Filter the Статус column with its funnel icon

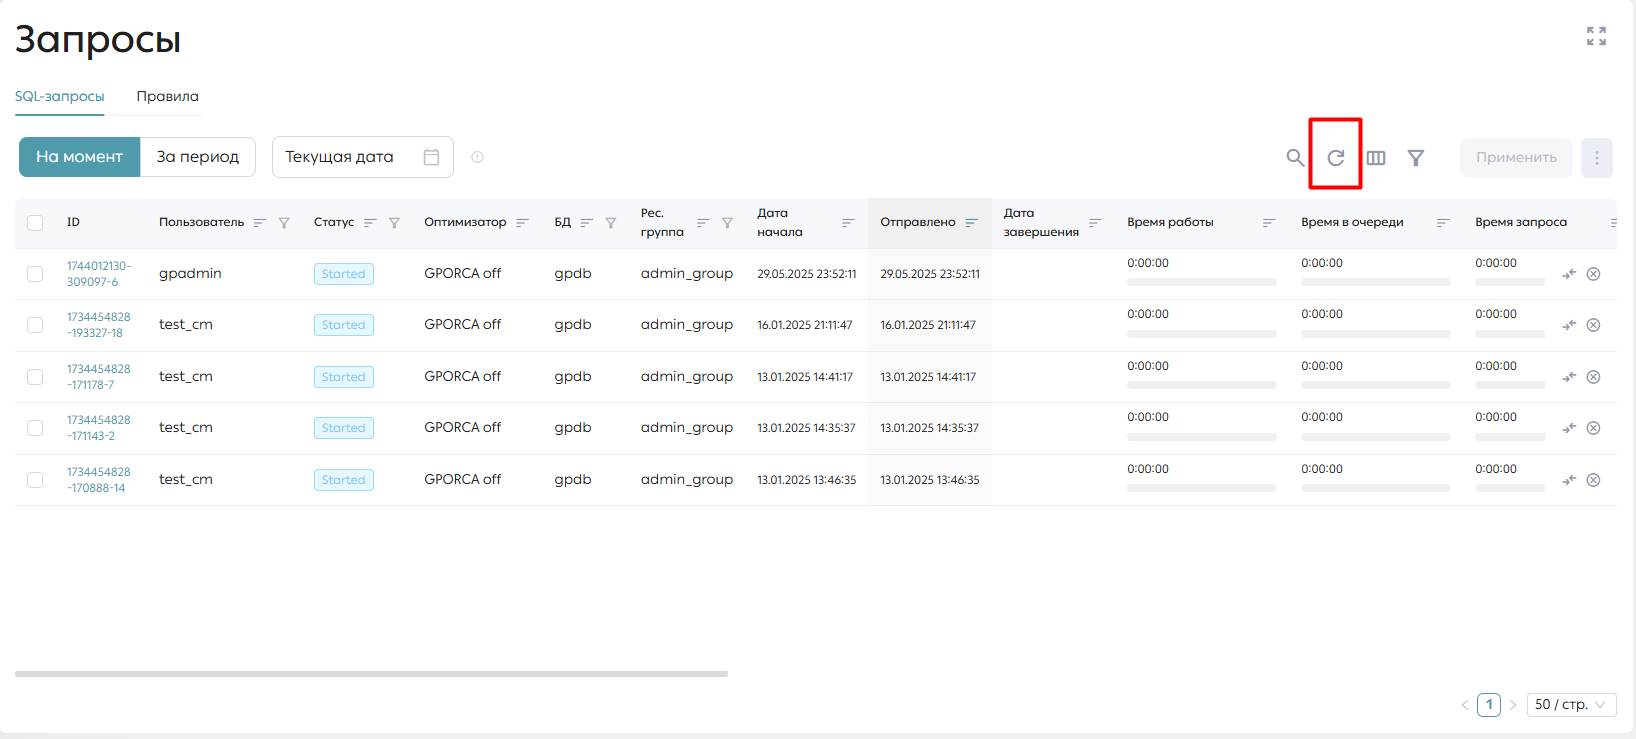click(x=394, y=223)
